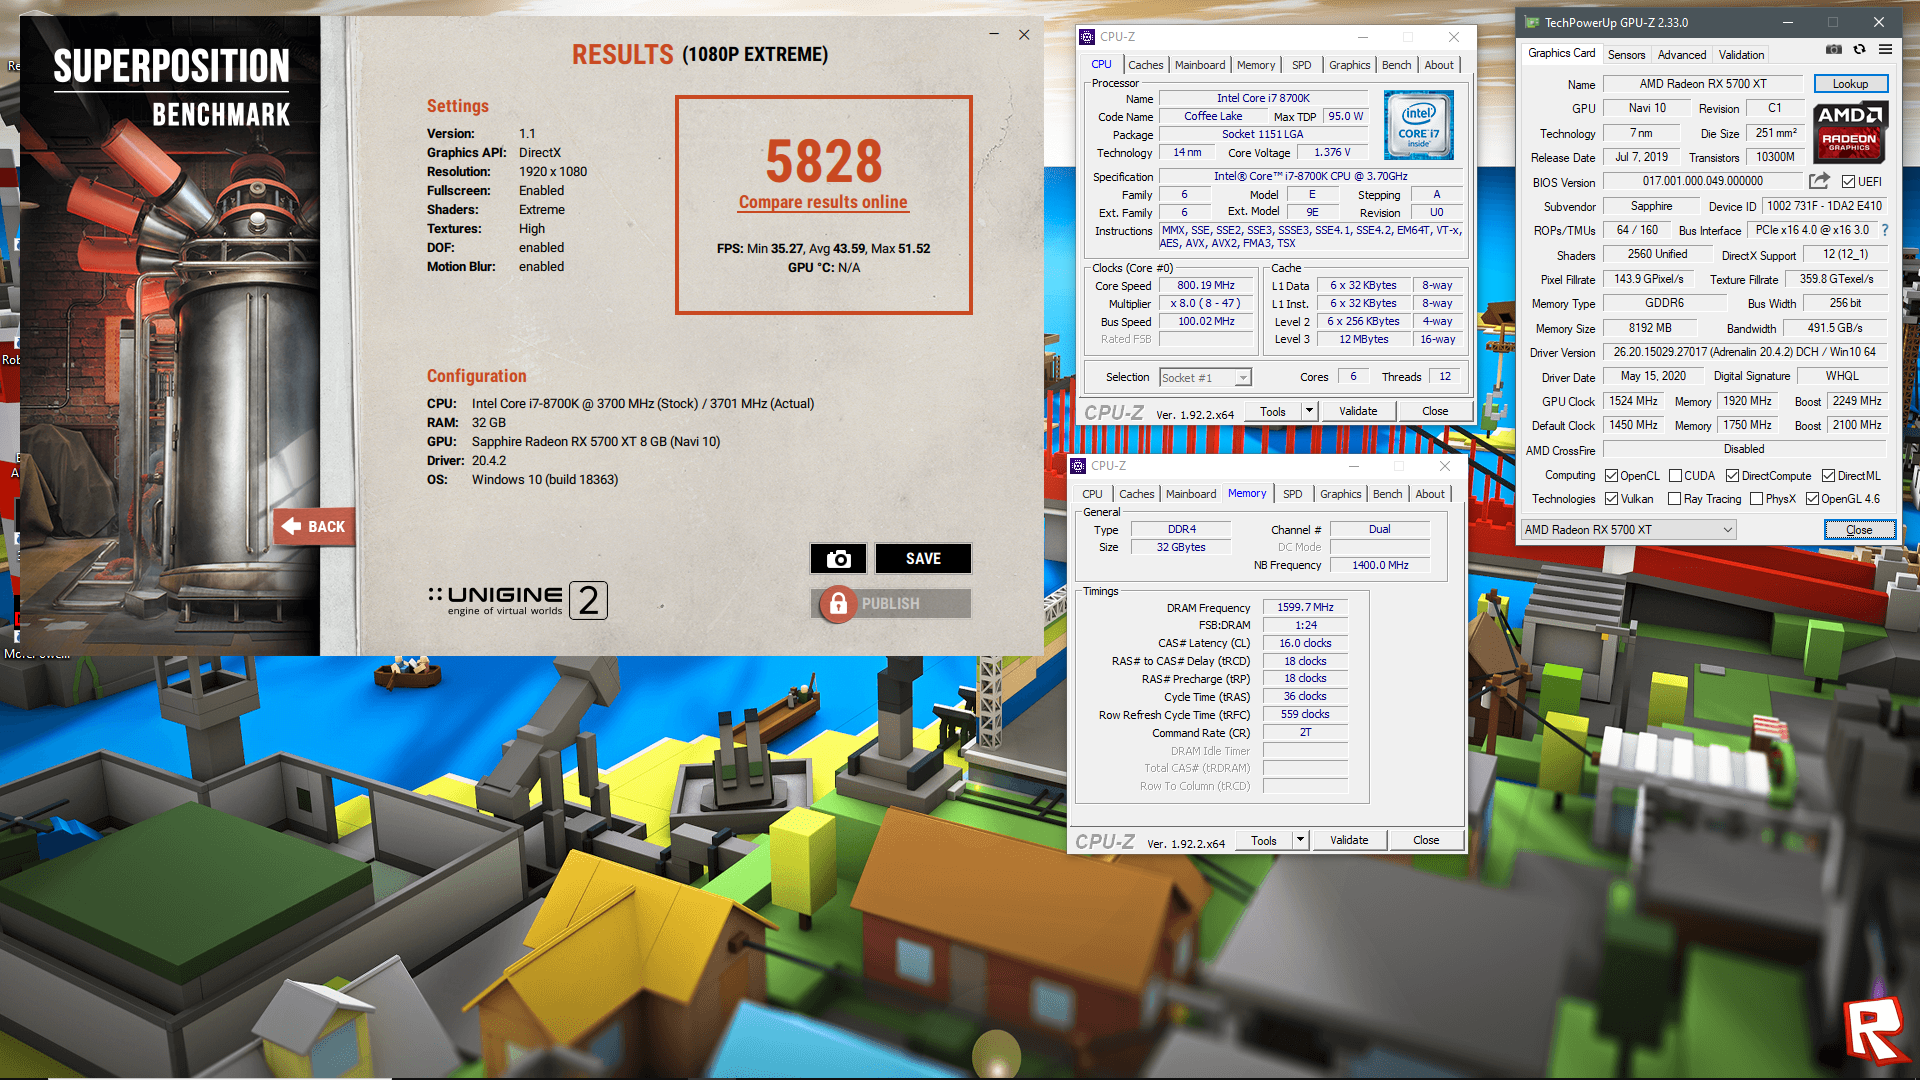The height and width of the screenshot is (1080, 1920).
Task: Click the Level 3 cache value 12 MBytes
Action: pos(1363,339)
